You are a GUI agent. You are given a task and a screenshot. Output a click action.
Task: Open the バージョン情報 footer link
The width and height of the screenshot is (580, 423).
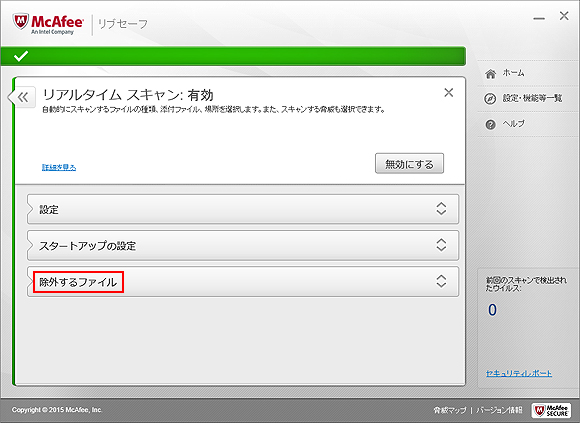[x=499, y=410]
